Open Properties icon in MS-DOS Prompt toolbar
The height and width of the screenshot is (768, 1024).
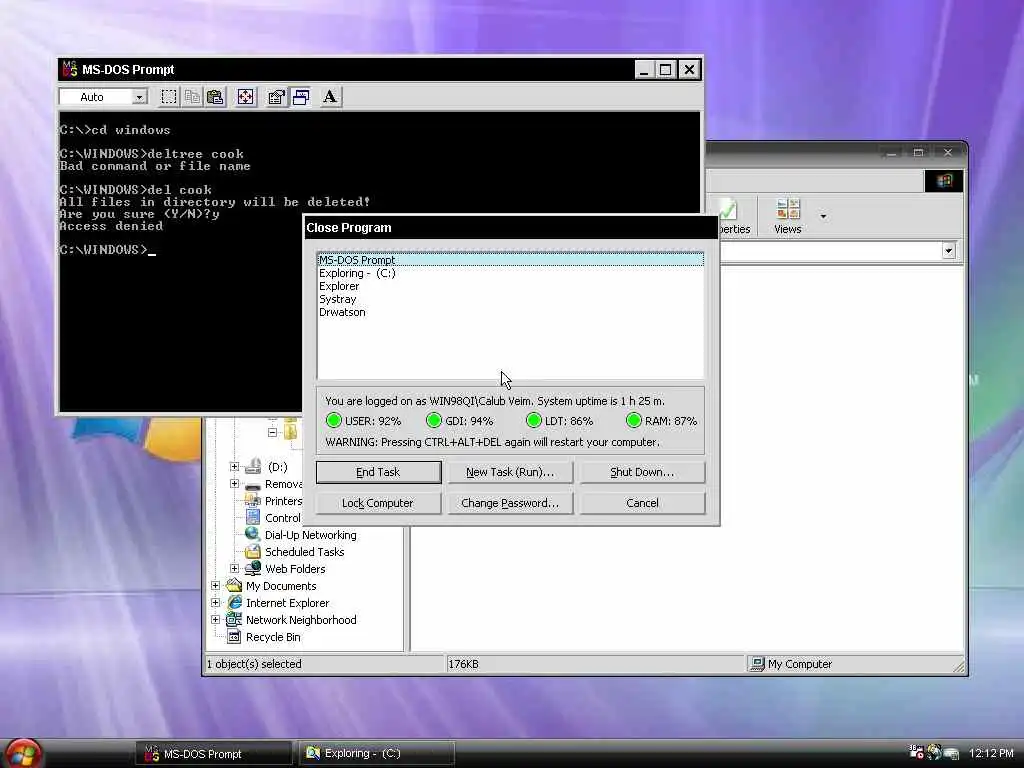(x=276, y=97)
